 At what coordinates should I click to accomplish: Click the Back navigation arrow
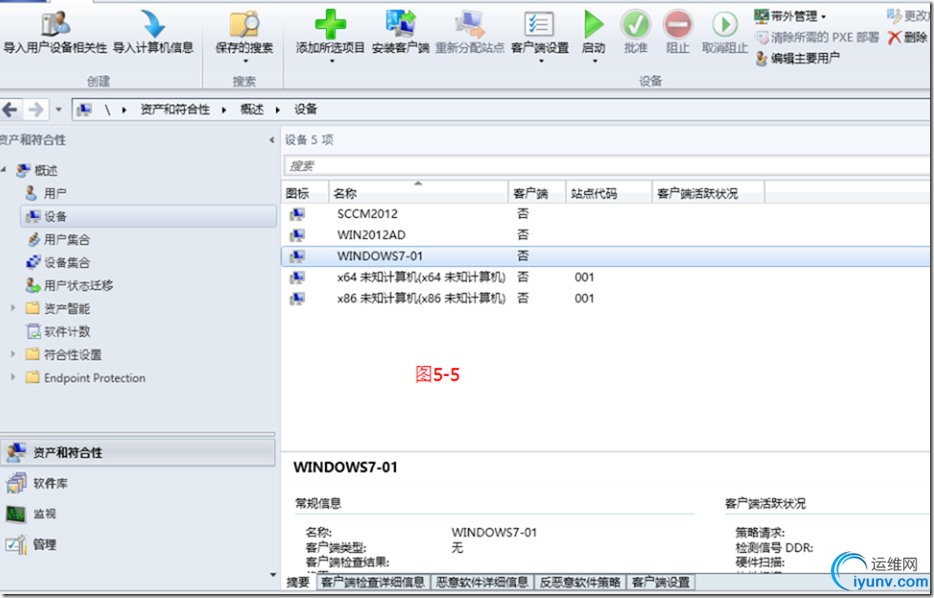(10, 110)
